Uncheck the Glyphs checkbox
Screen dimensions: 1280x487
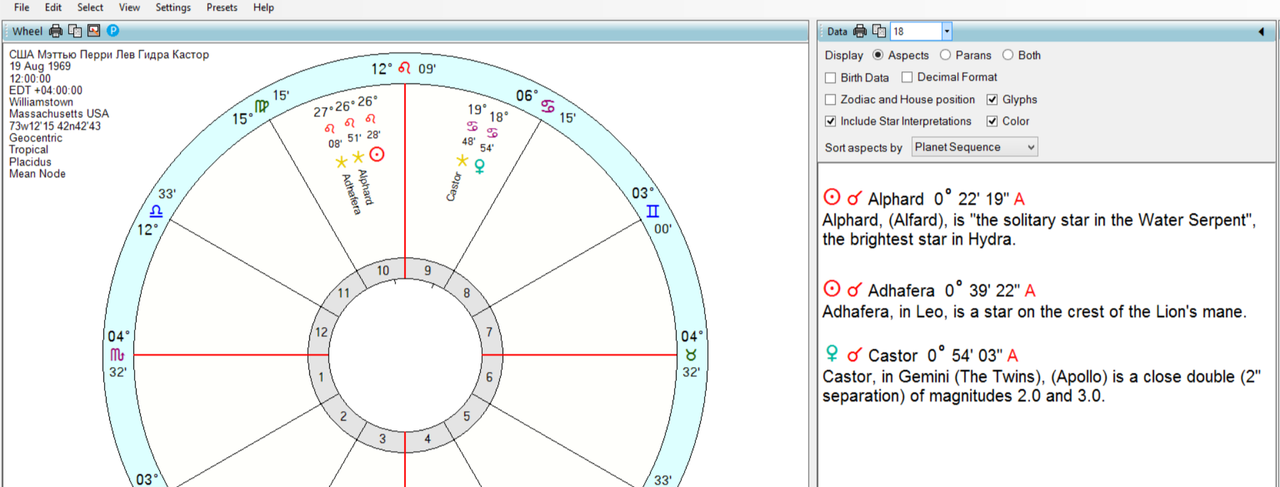point(993,99)
